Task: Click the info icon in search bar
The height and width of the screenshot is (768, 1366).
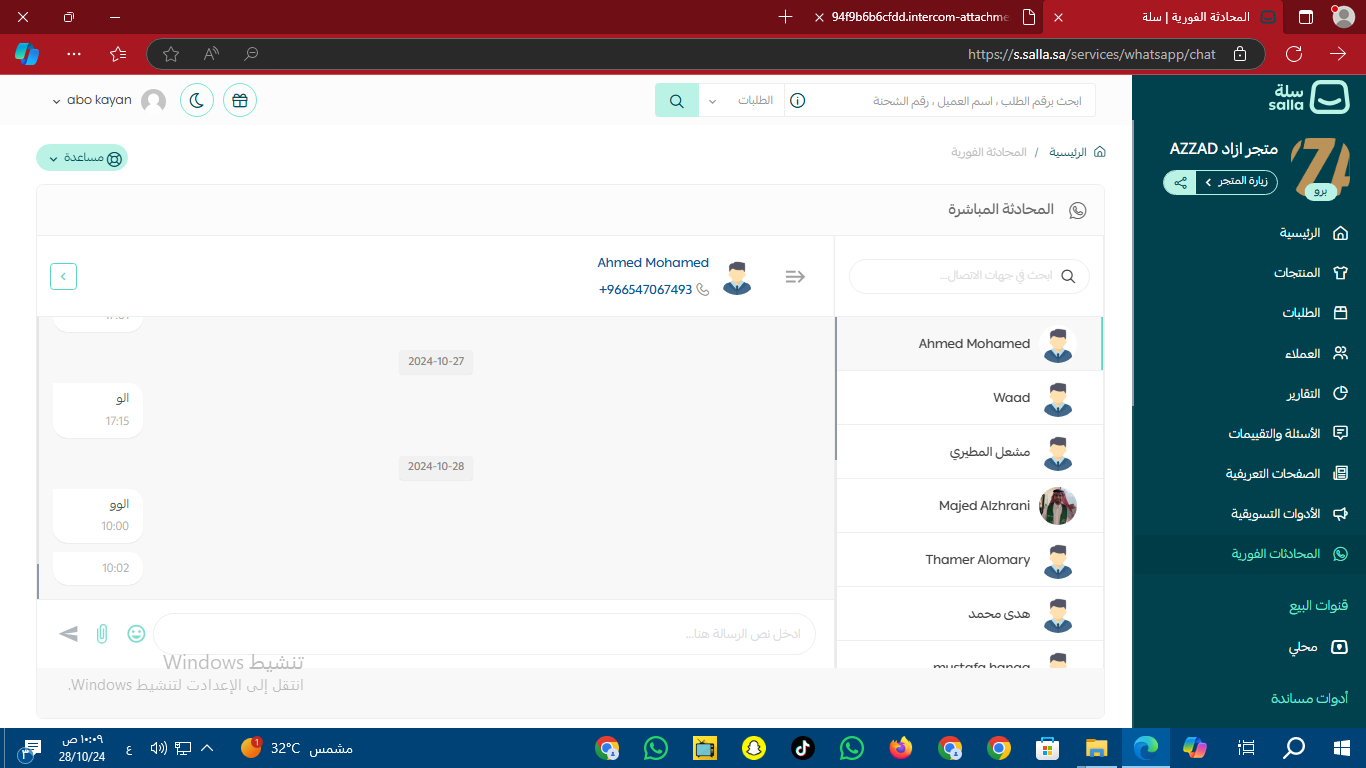Action: point(797,101)
